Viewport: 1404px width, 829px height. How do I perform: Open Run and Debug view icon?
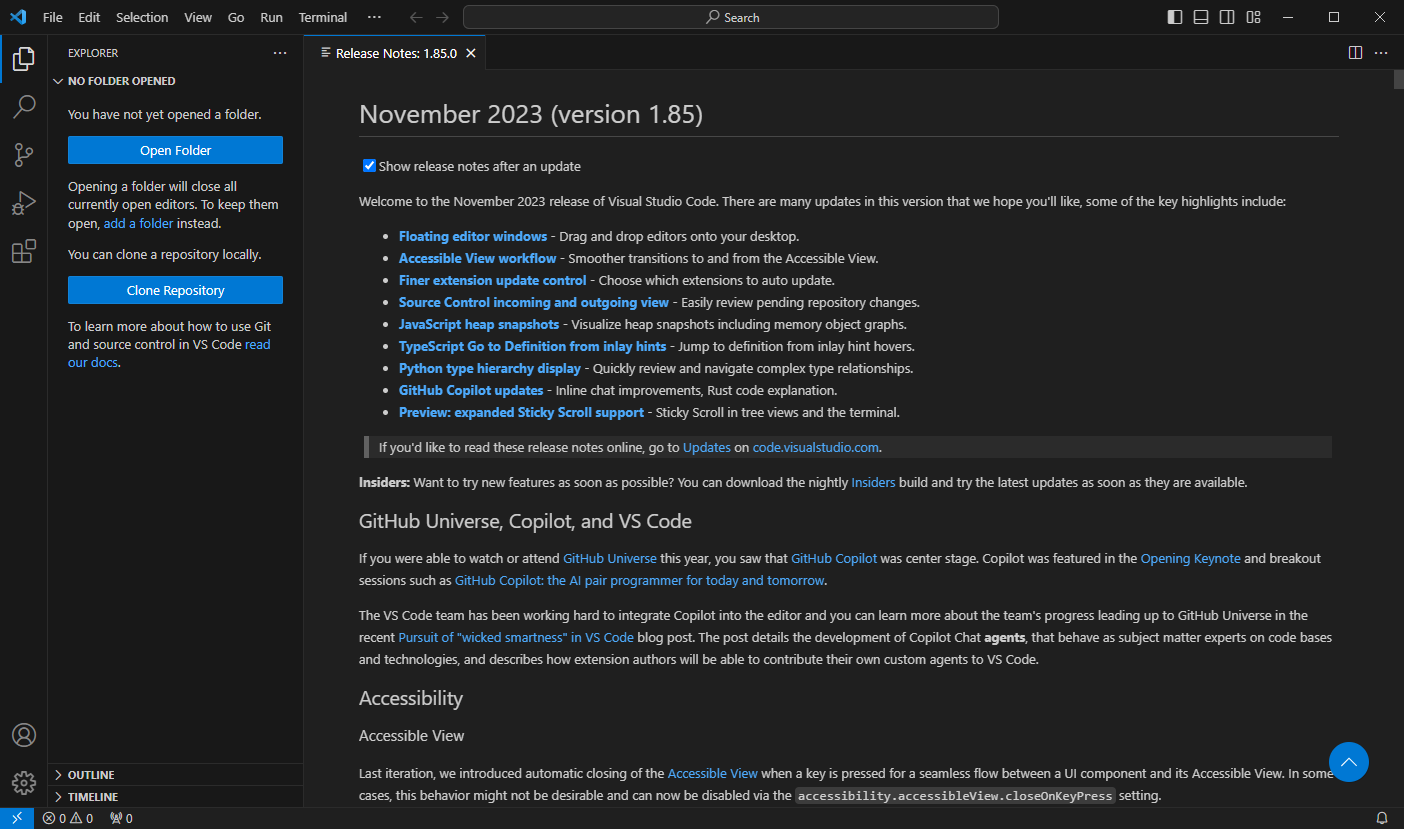coord(24,203)
